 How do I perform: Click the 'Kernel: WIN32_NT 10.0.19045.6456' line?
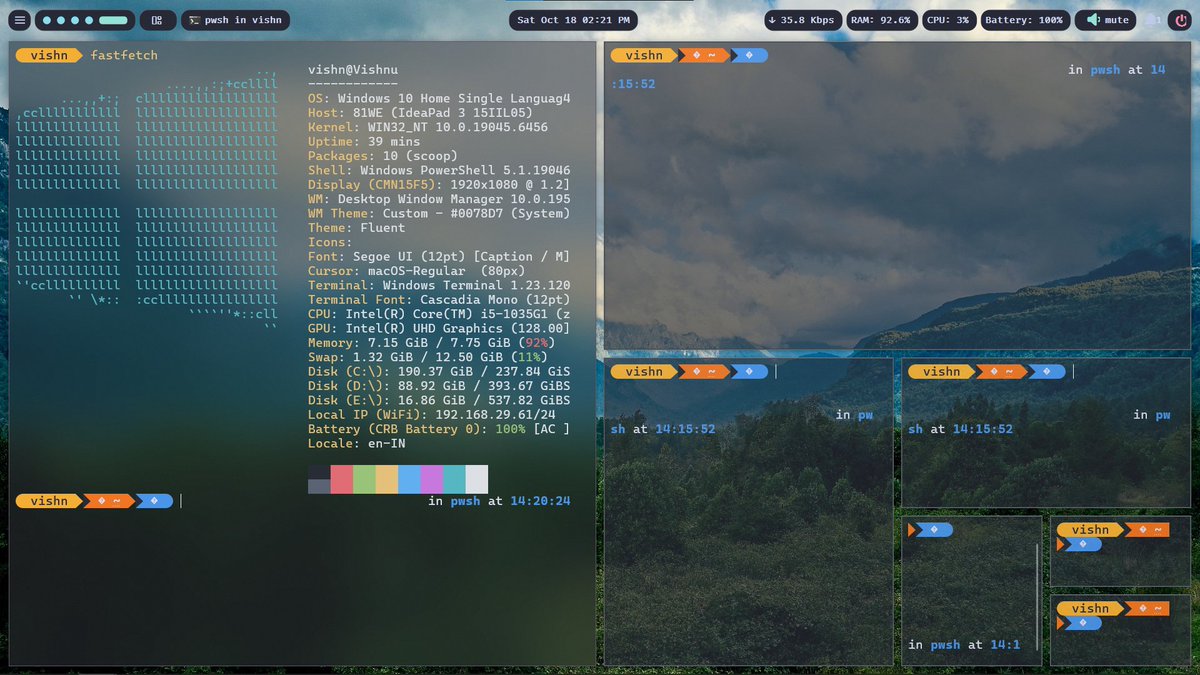coord(428,127)
